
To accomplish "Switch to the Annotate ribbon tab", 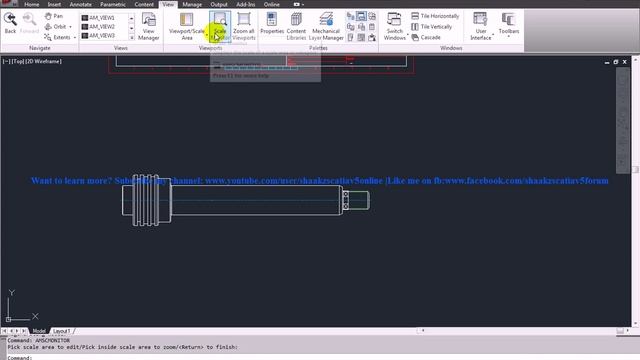I will [x=80, y=4].
